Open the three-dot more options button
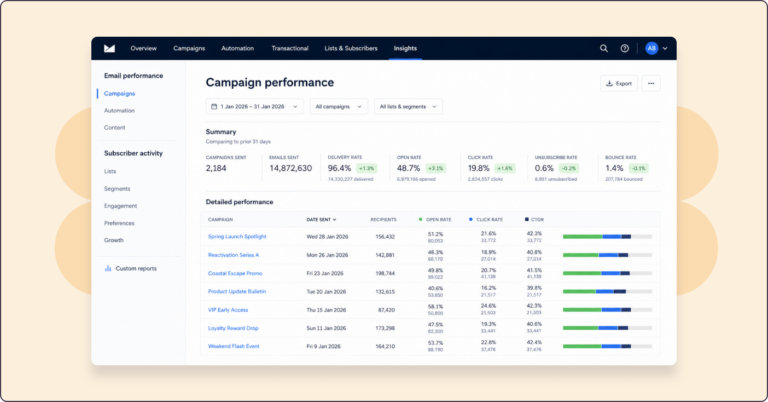 (x=651, y=83)
